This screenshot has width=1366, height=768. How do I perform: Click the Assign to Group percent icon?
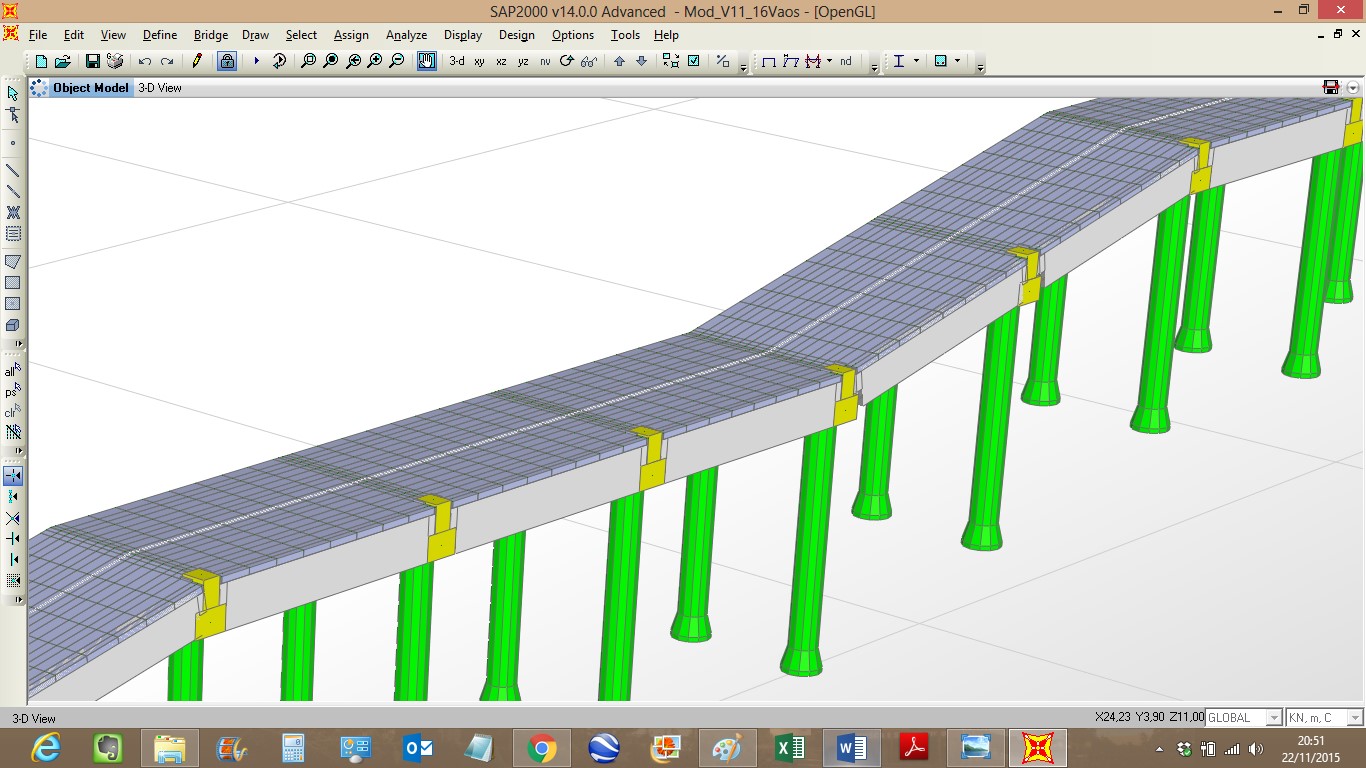point(723,61)
